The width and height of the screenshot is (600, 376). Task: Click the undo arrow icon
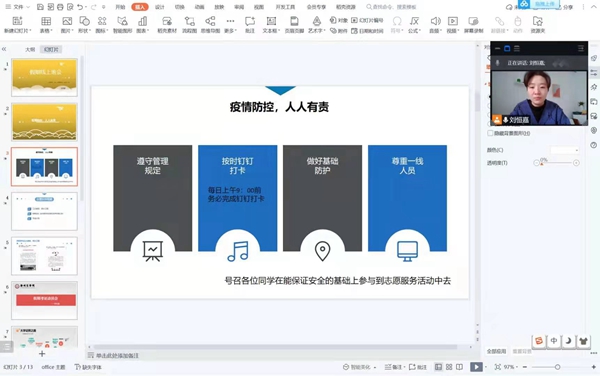[80, 7]
